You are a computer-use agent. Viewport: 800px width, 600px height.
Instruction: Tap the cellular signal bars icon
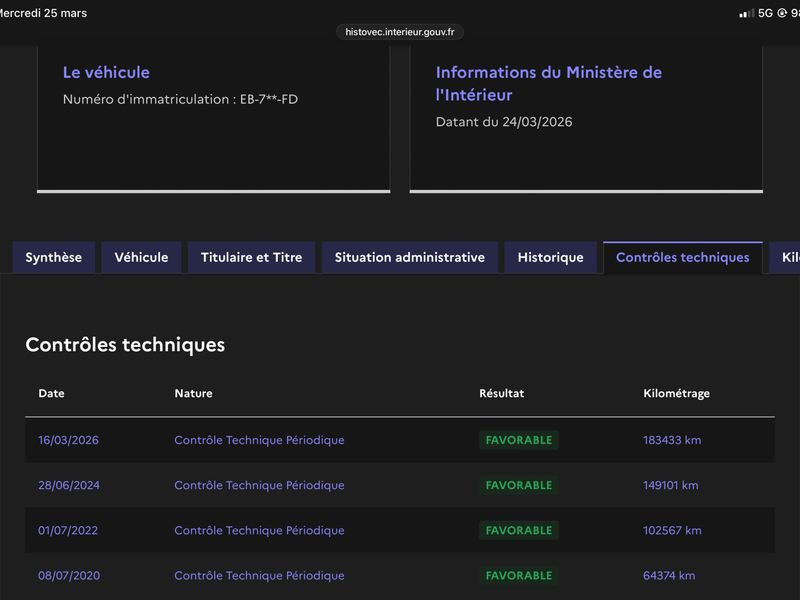[x=746, y=13]
